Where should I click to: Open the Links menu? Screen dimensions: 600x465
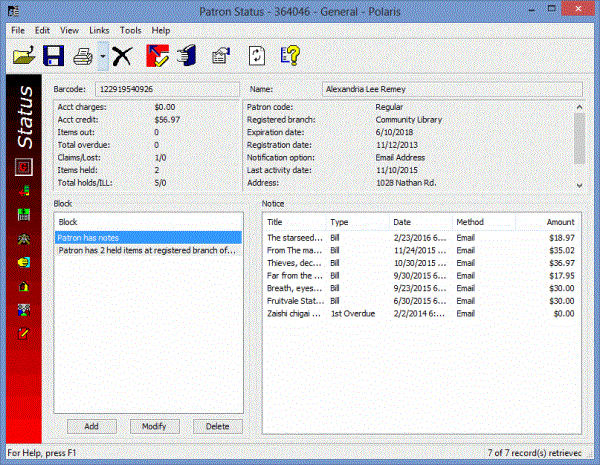click(99, 30)
